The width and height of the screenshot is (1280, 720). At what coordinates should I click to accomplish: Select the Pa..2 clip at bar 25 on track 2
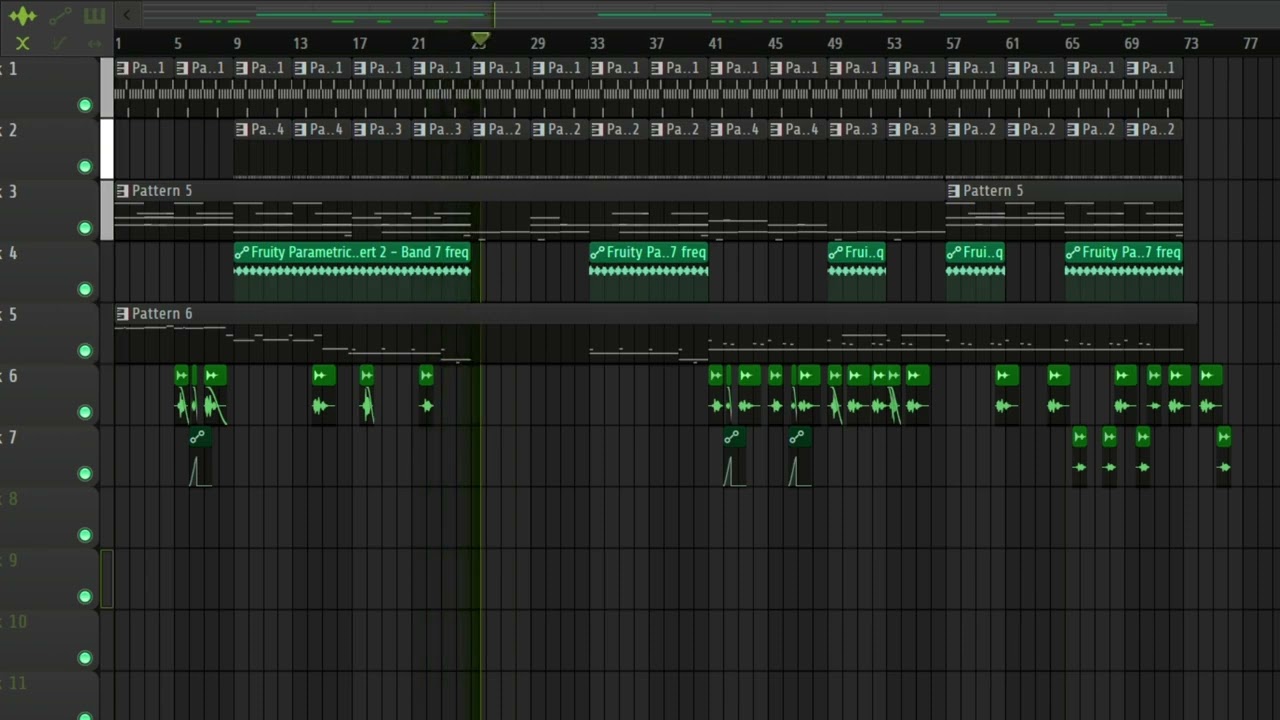coord(500,149)
